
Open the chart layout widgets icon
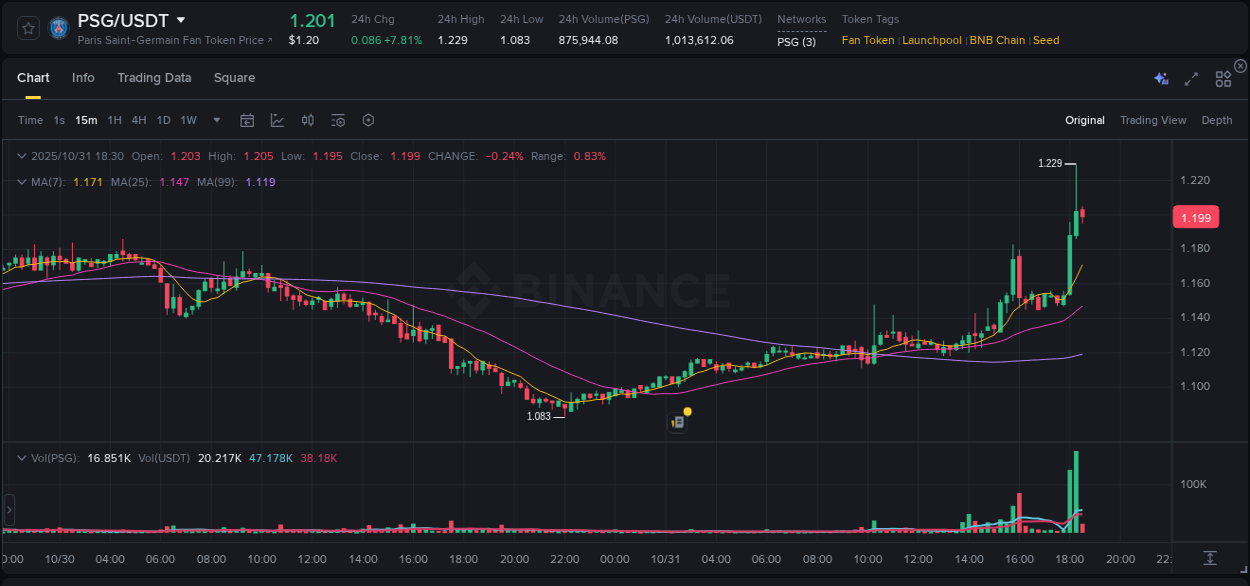click(1223, 79)
